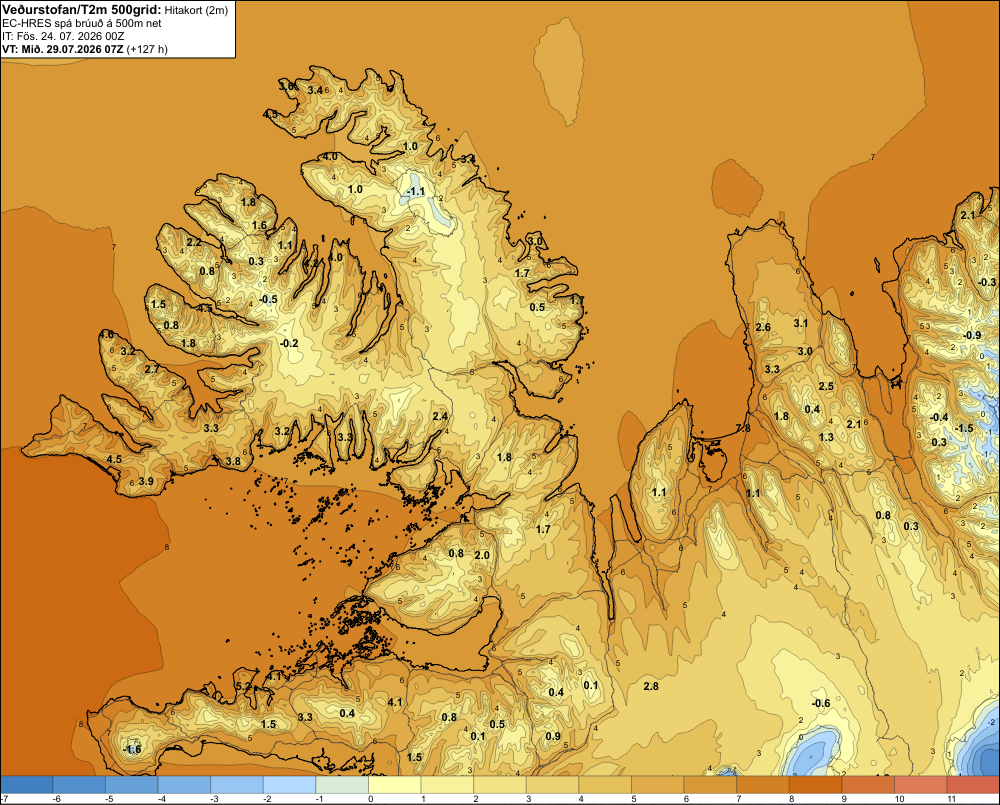Click the 4.5 label on the westernmost peninsula

pyautogui.click(x=114, y=459)
